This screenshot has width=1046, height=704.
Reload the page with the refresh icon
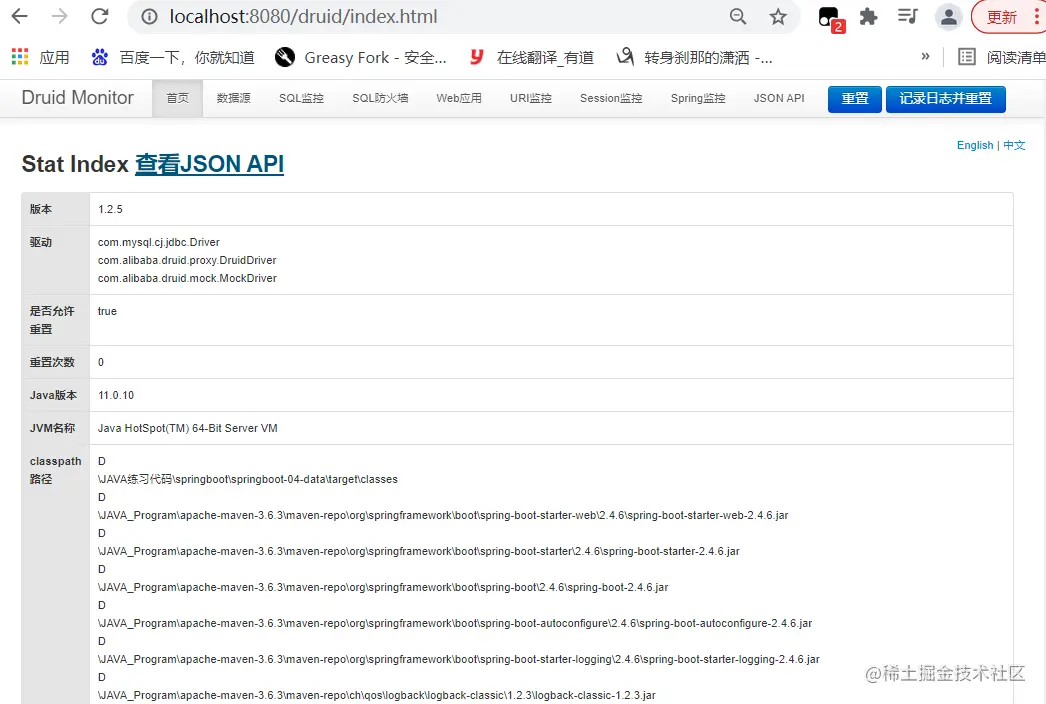point(100,16)
